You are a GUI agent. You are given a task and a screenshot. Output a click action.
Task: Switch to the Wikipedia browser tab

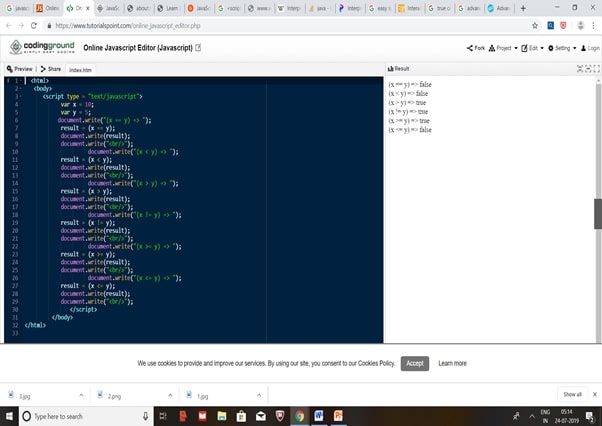pos(290,8)
